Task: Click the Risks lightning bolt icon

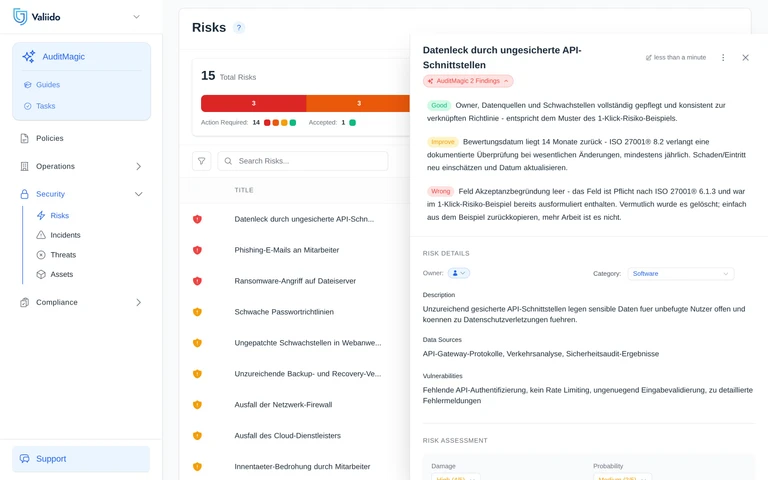Action: pos(41,216)
